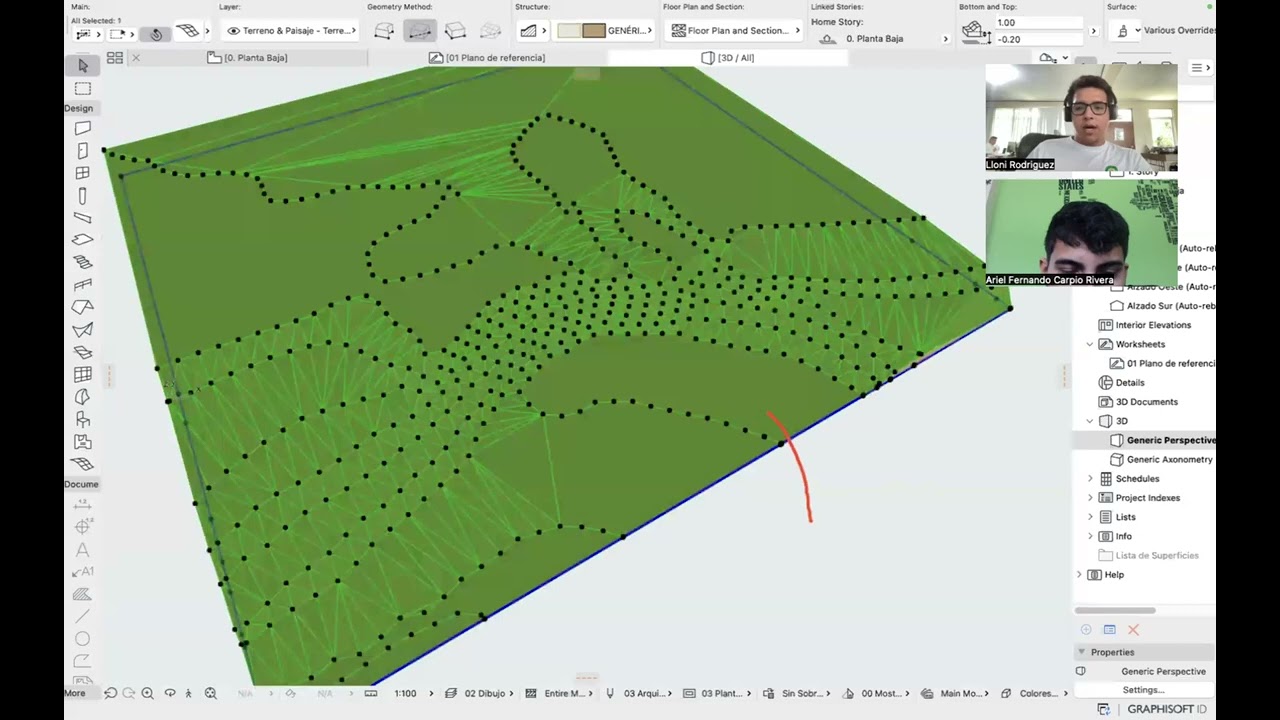The height and width of the screenshot is (720, 1280).
Task: Click the Explore walk figure icon
Action: (188, 693)
